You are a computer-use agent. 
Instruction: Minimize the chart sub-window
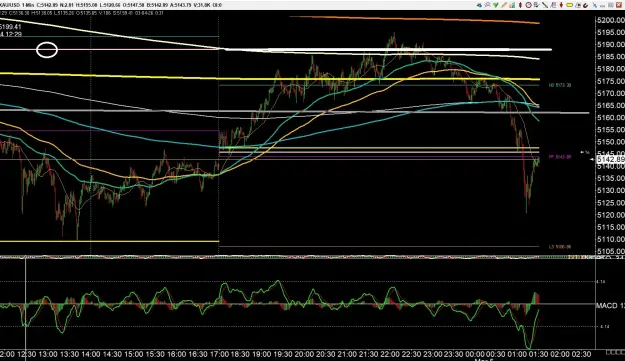pos(602,6)
